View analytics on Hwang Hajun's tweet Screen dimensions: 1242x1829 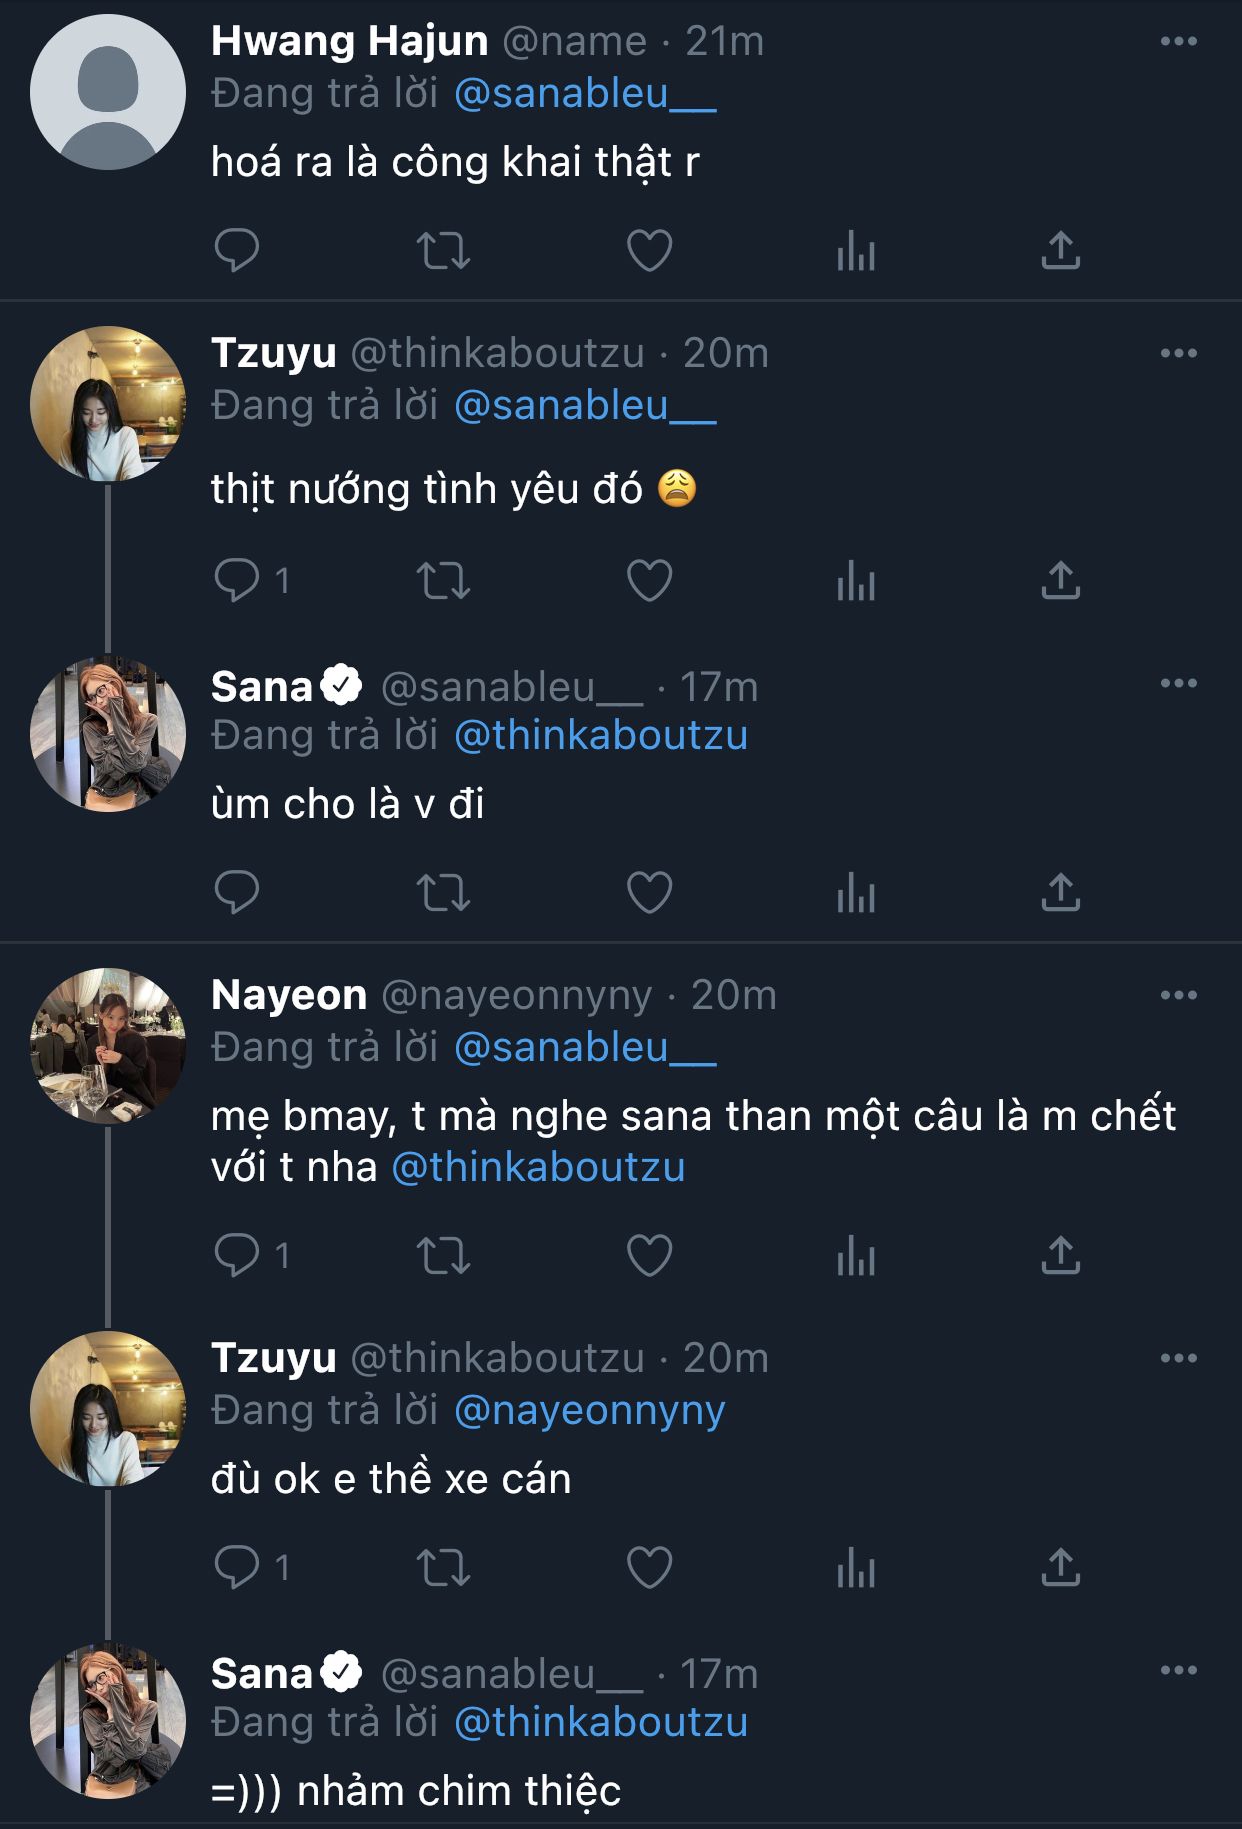pos(855,250)
